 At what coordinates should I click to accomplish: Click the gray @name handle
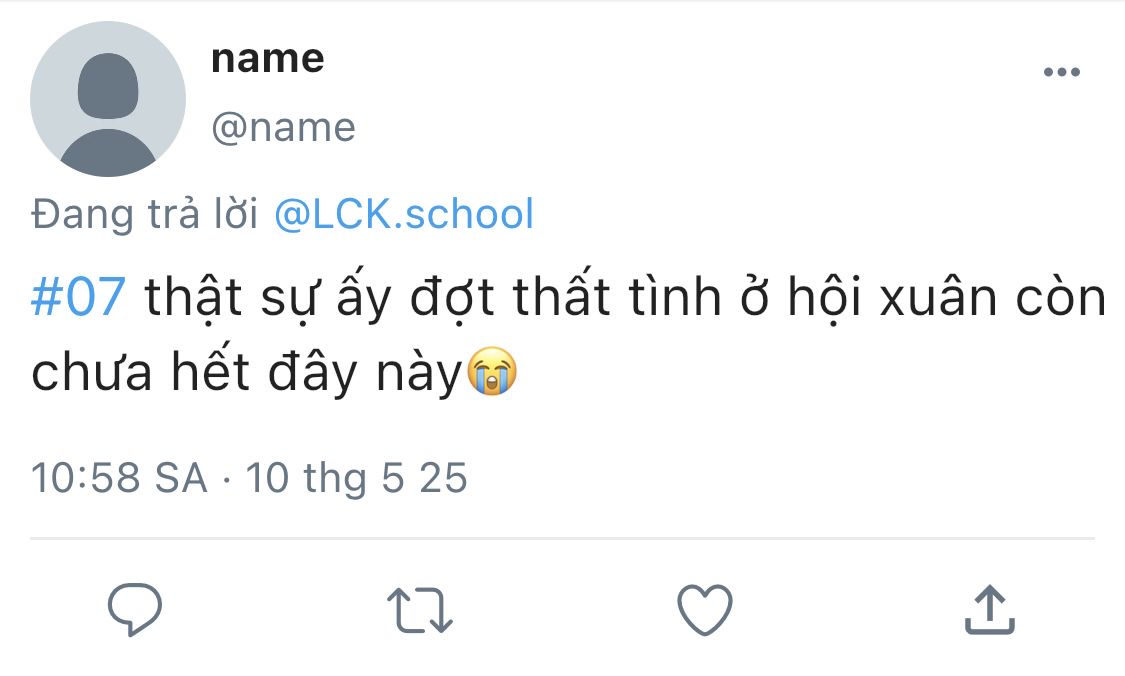(283, 128)
